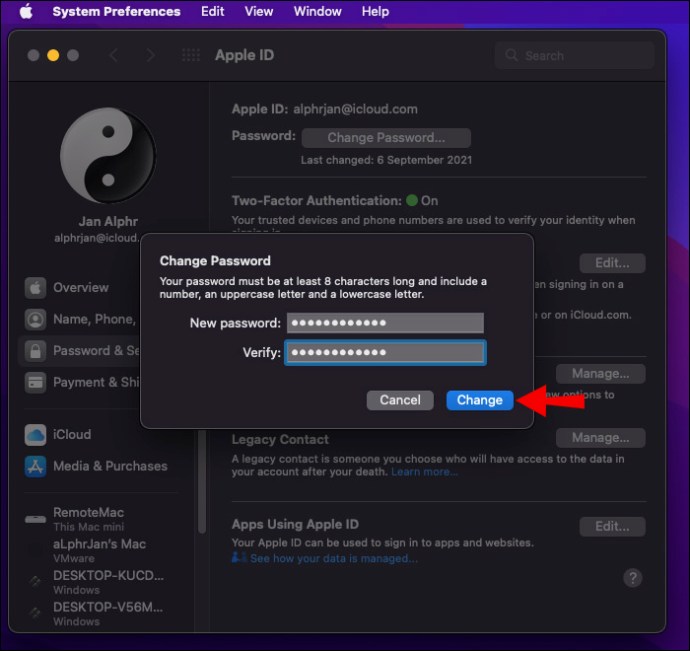Viewport: 690px width, 651px height.
Task: Click the Search field
Action: click(574, 55)
